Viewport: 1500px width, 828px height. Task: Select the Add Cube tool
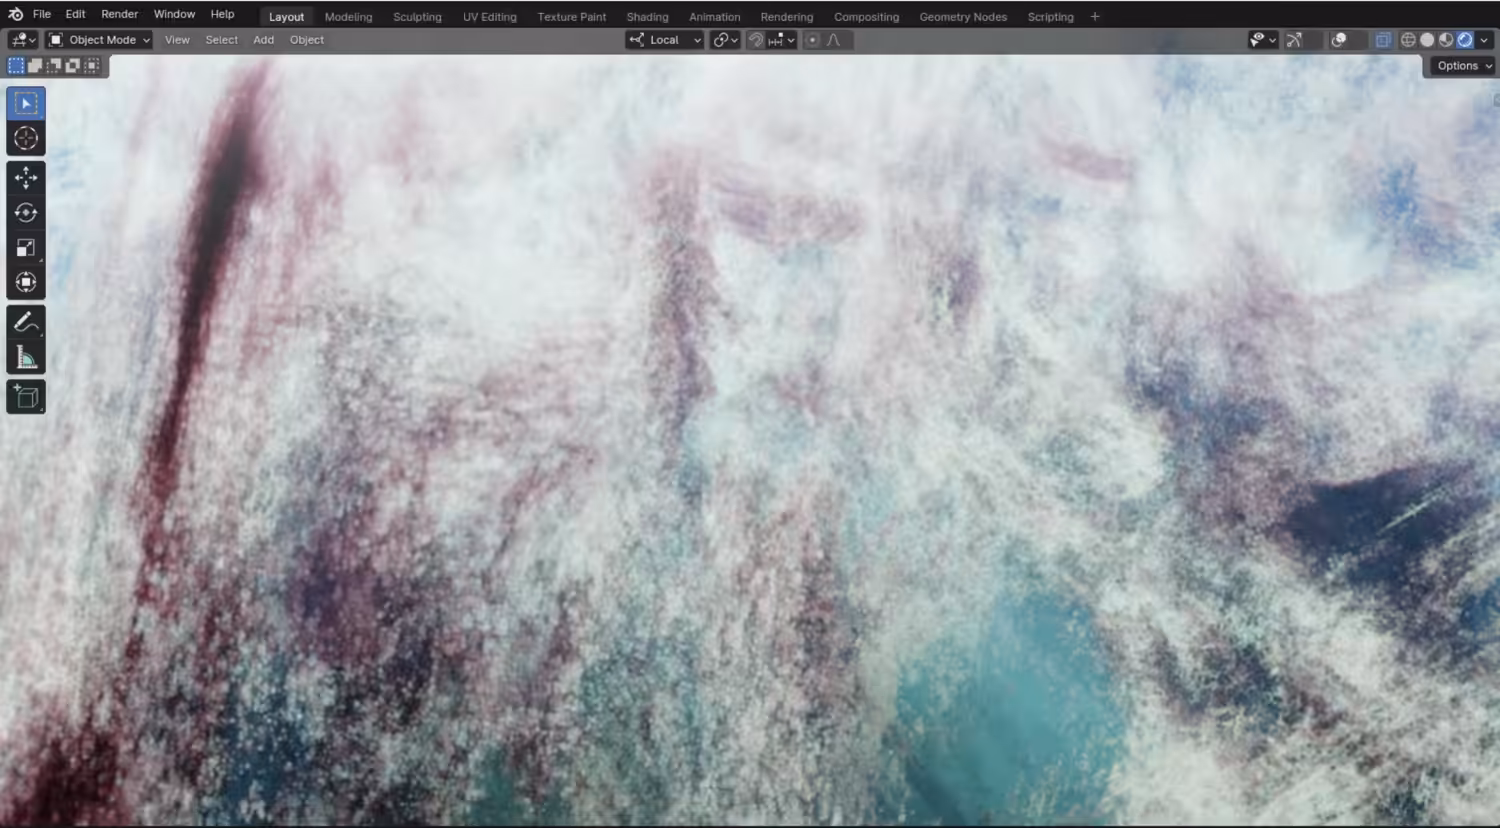click(26, 397)
